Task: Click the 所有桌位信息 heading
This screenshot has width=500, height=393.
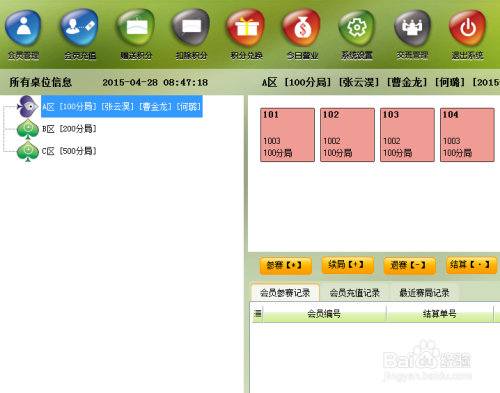Action: pos(40,82)
